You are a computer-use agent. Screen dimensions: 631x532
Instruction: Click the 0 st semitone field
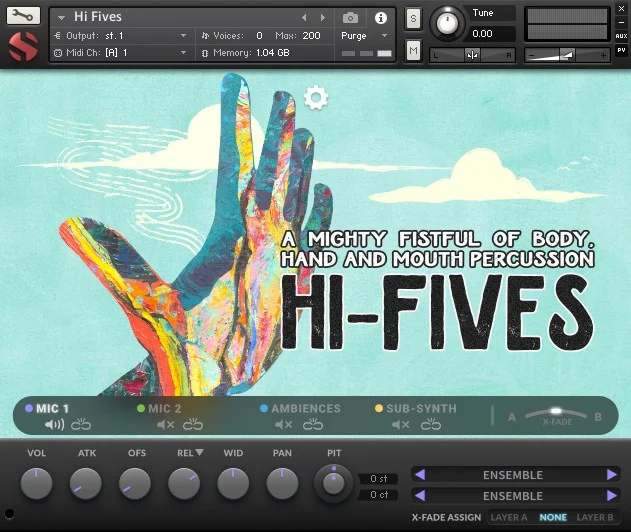click(378, 478)
